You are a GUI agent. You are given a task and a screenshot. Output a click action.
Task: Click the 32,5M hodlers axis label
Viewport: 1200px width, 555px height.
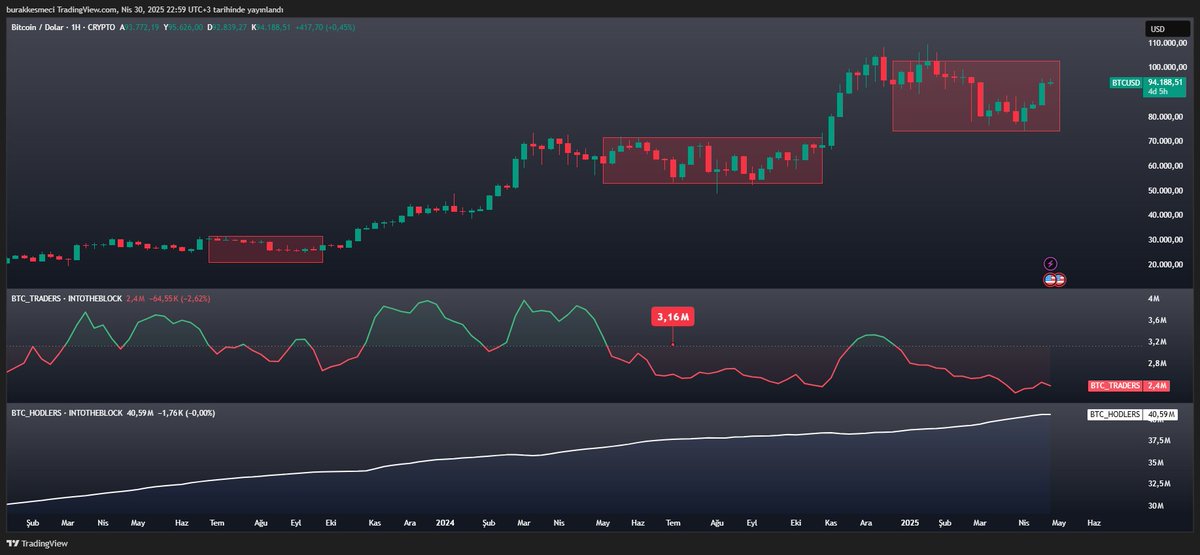[x=1158, y=484]
